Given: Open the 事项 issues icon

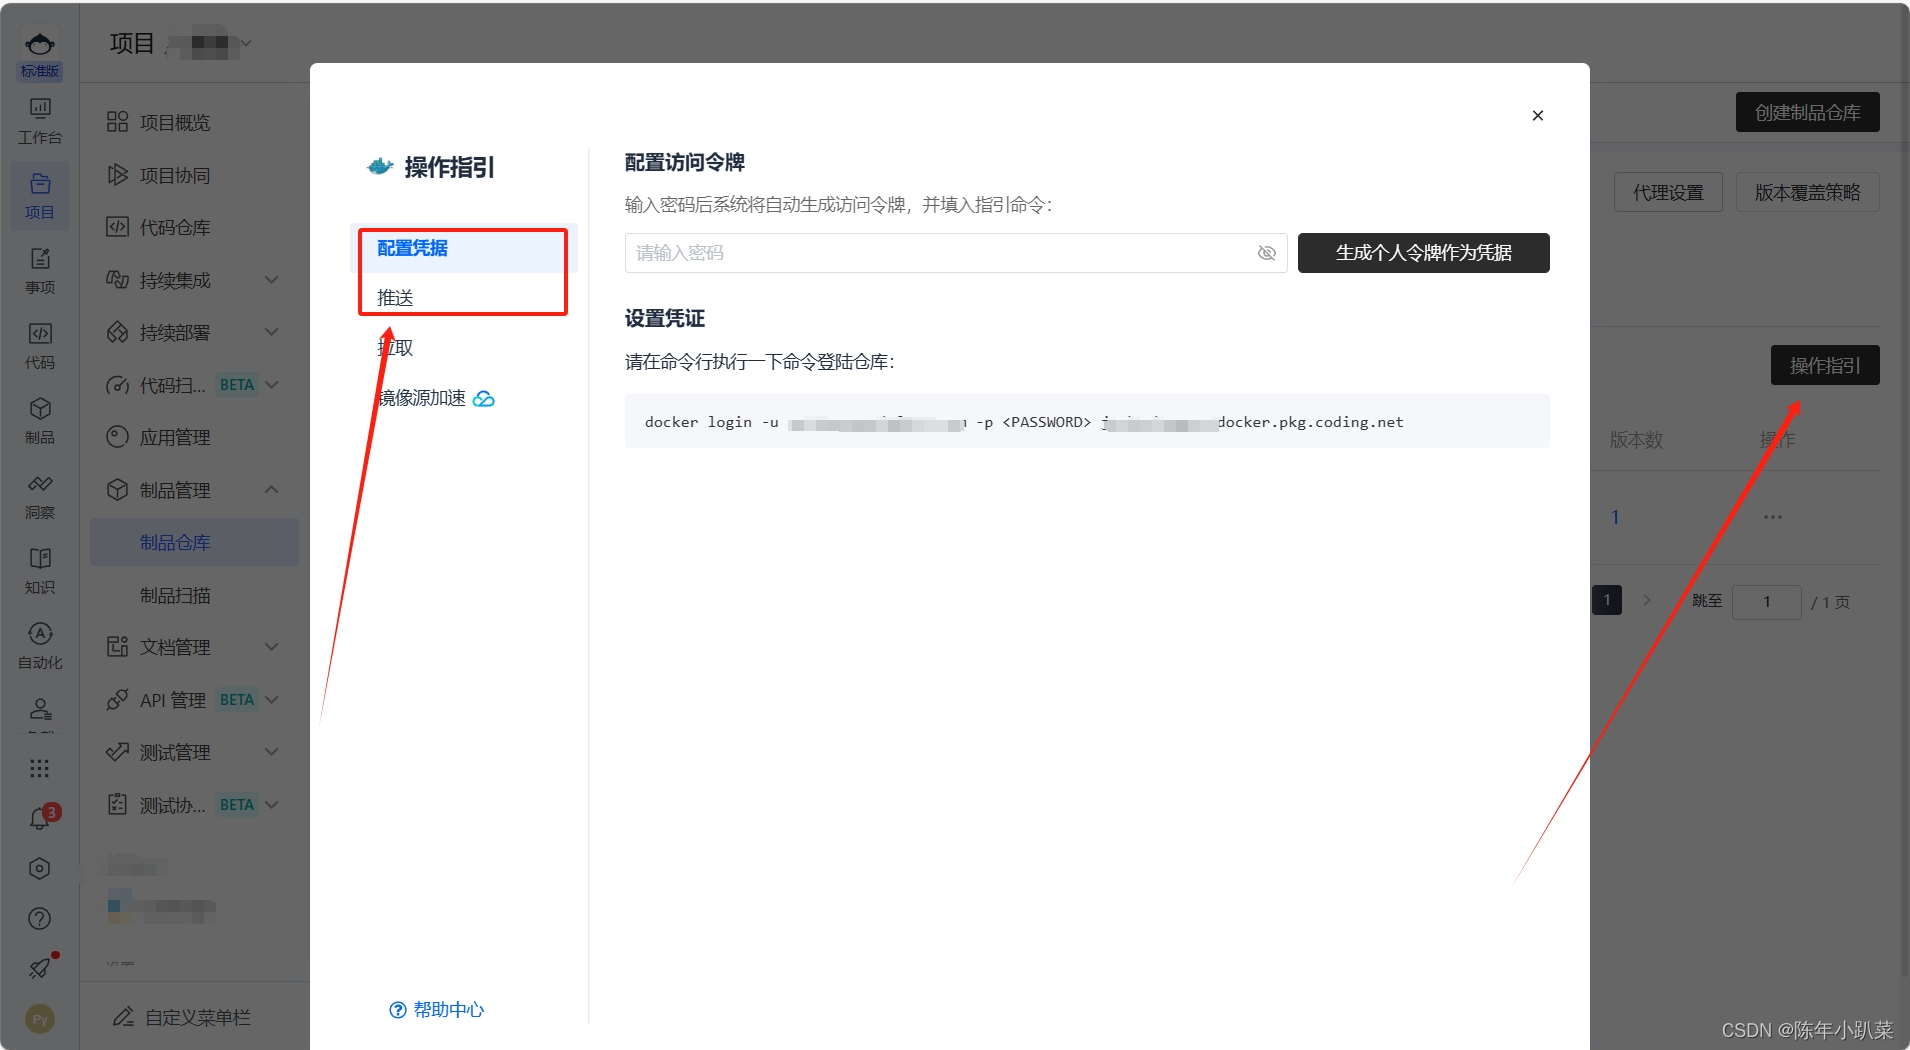Looking at the screenshot, I should (x=40, y=271).
